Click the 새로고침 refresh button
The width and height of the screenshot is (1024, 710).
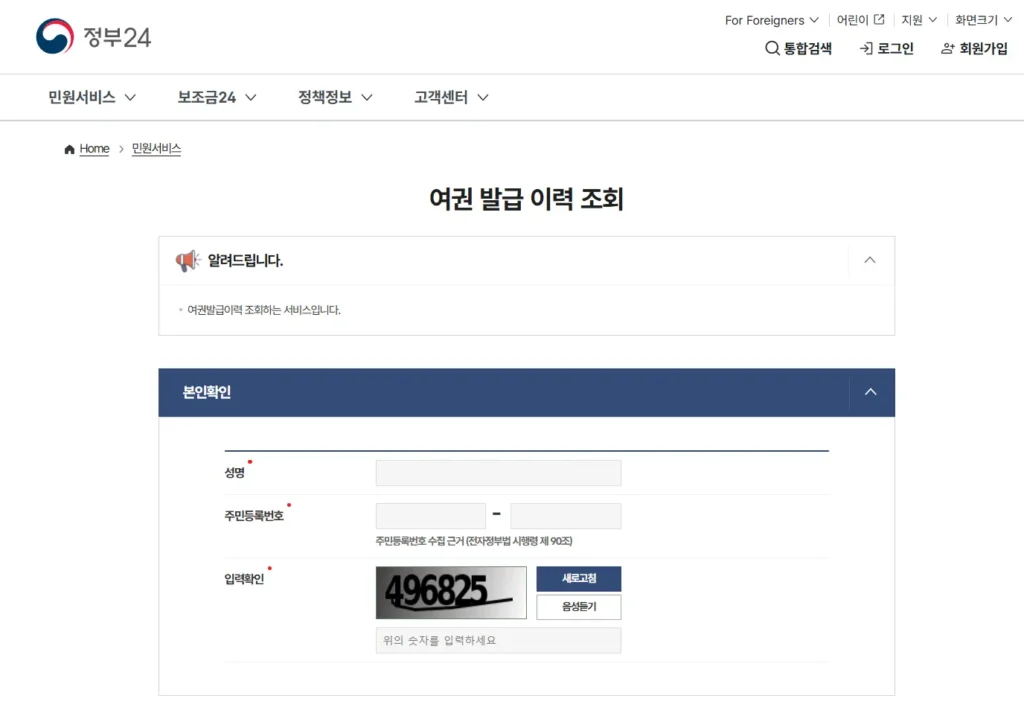pyautogui.click(x=579, y=579)
